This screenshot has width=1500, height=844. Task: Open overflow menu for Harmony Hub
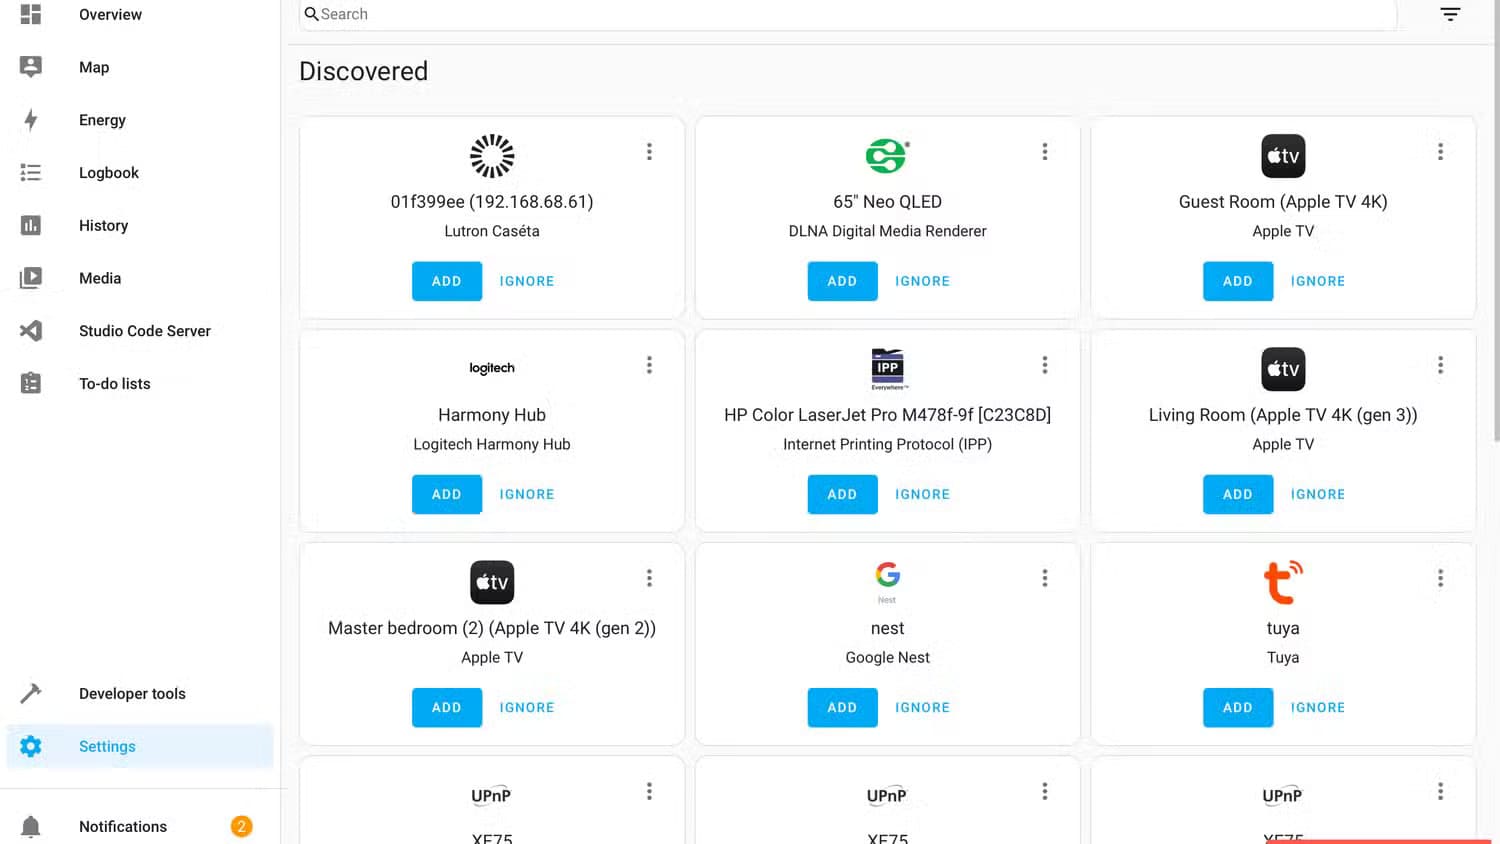coord(649,365)
